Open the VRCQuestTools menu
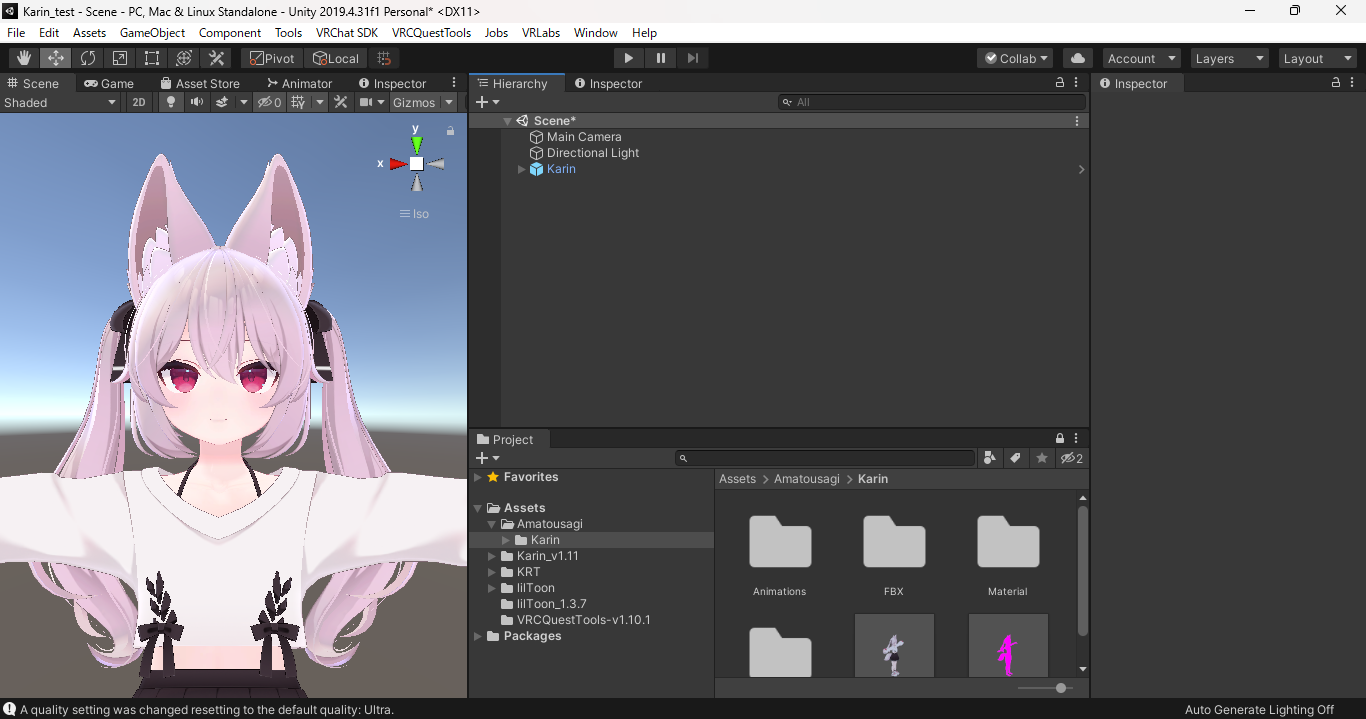The height and width of the screenshot is (719, 1366). click(431, 32)
